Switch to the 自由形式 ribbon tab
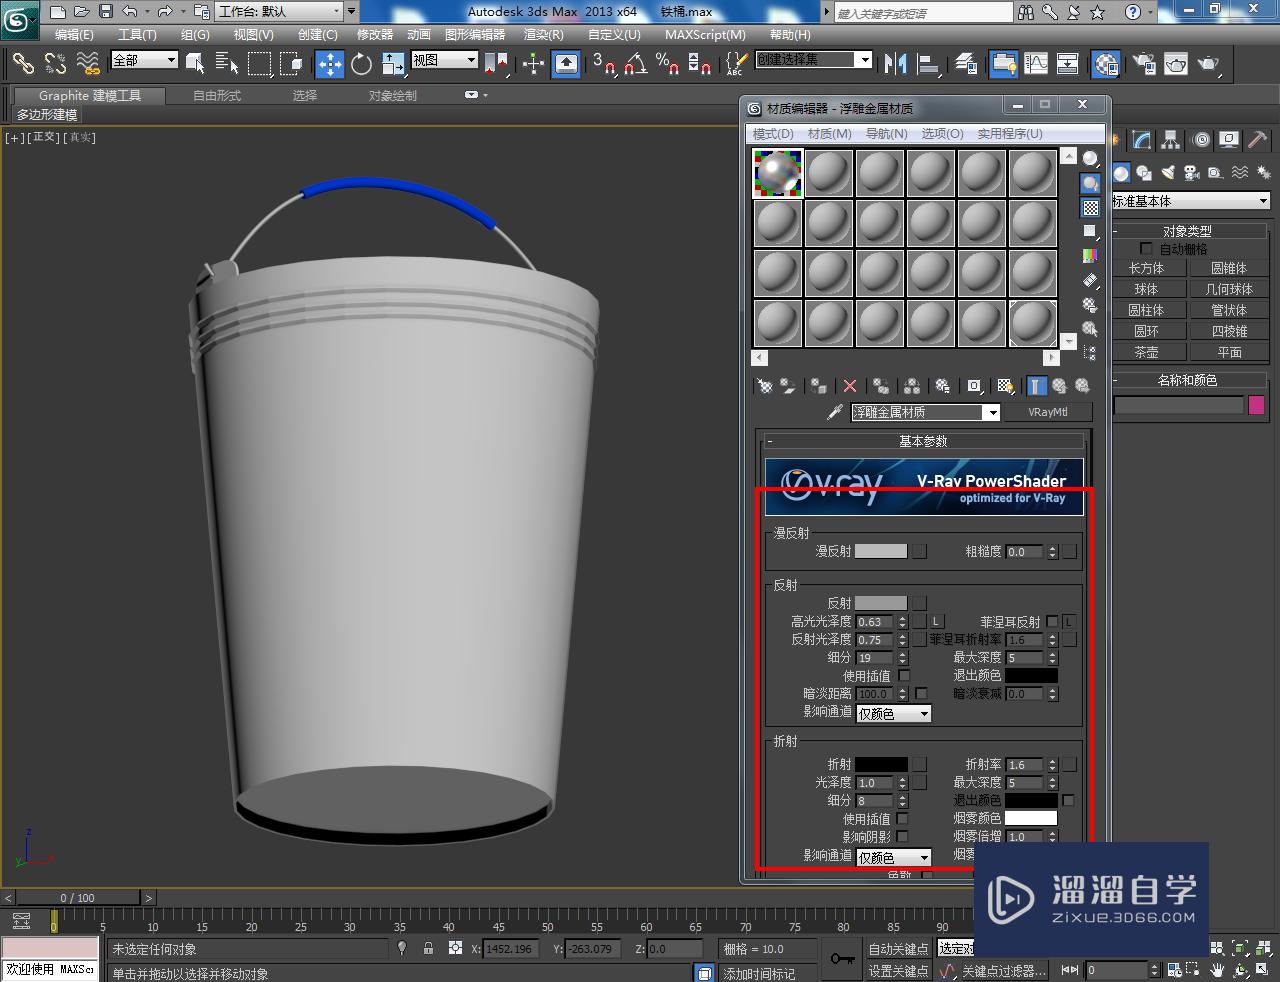The width and height of the screenshot is (1280, 982). point(217,96)
